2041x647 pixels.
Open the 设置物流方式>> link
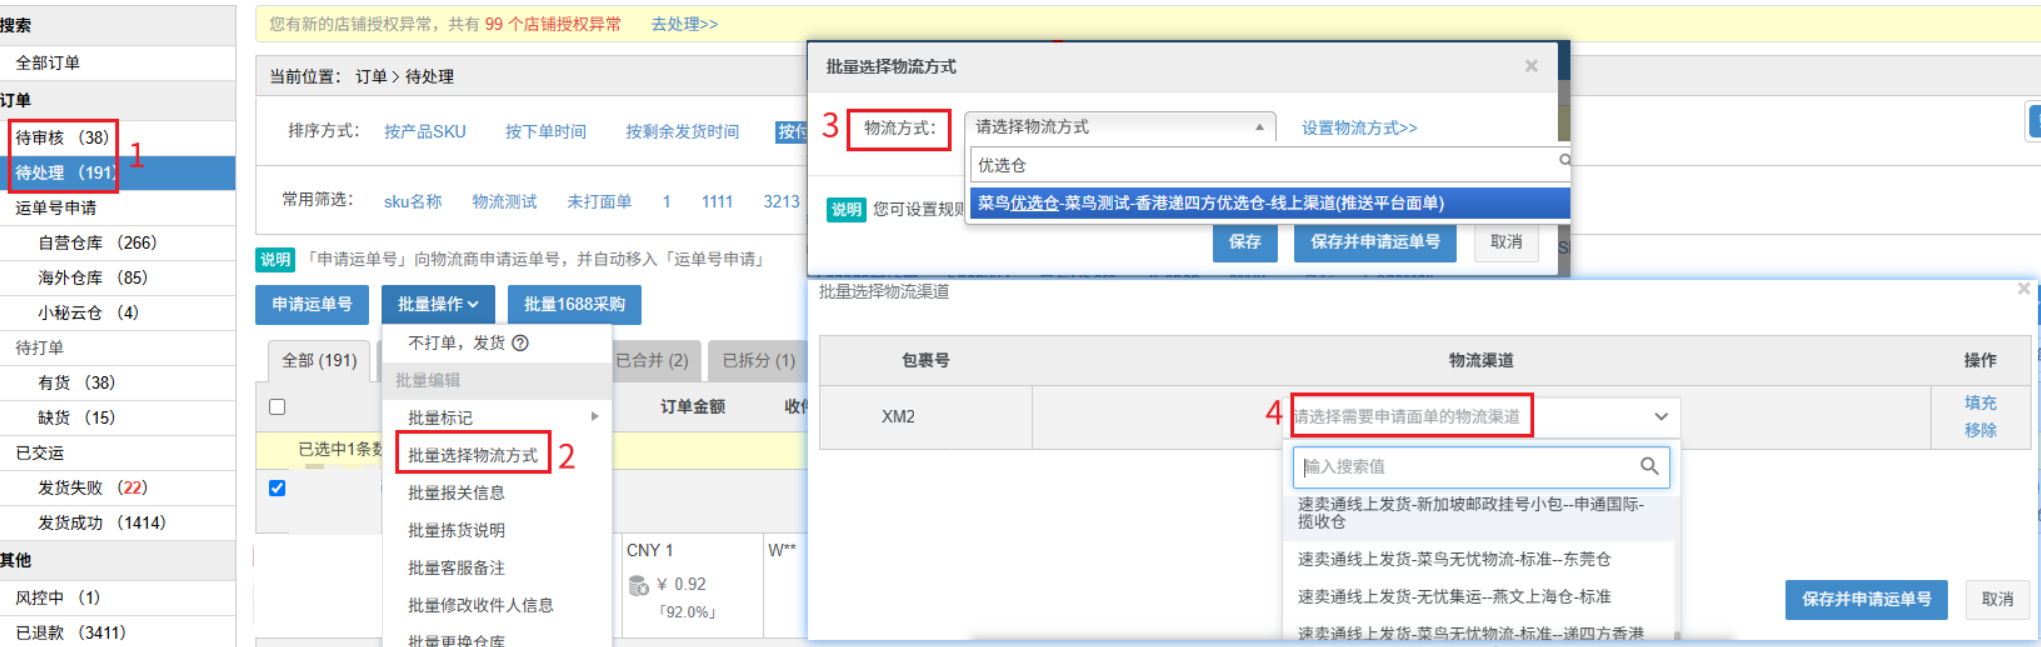coord(1359,128)
